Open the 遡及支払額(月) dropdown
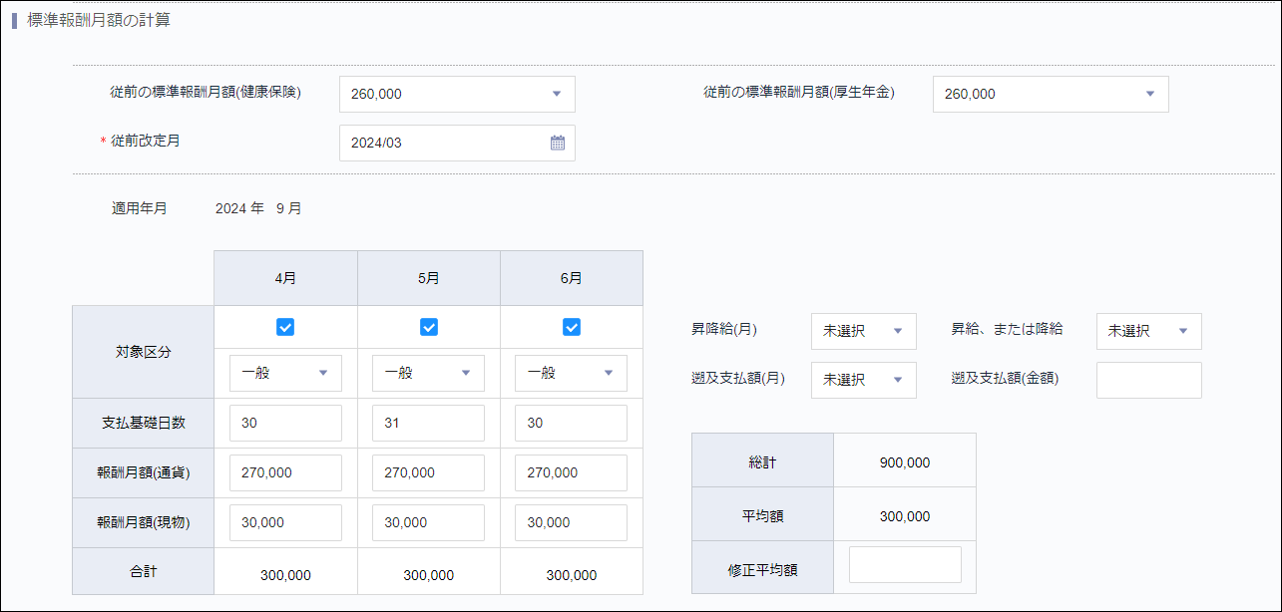Screen dimensions: 1282x612 [x=864, y=380]
